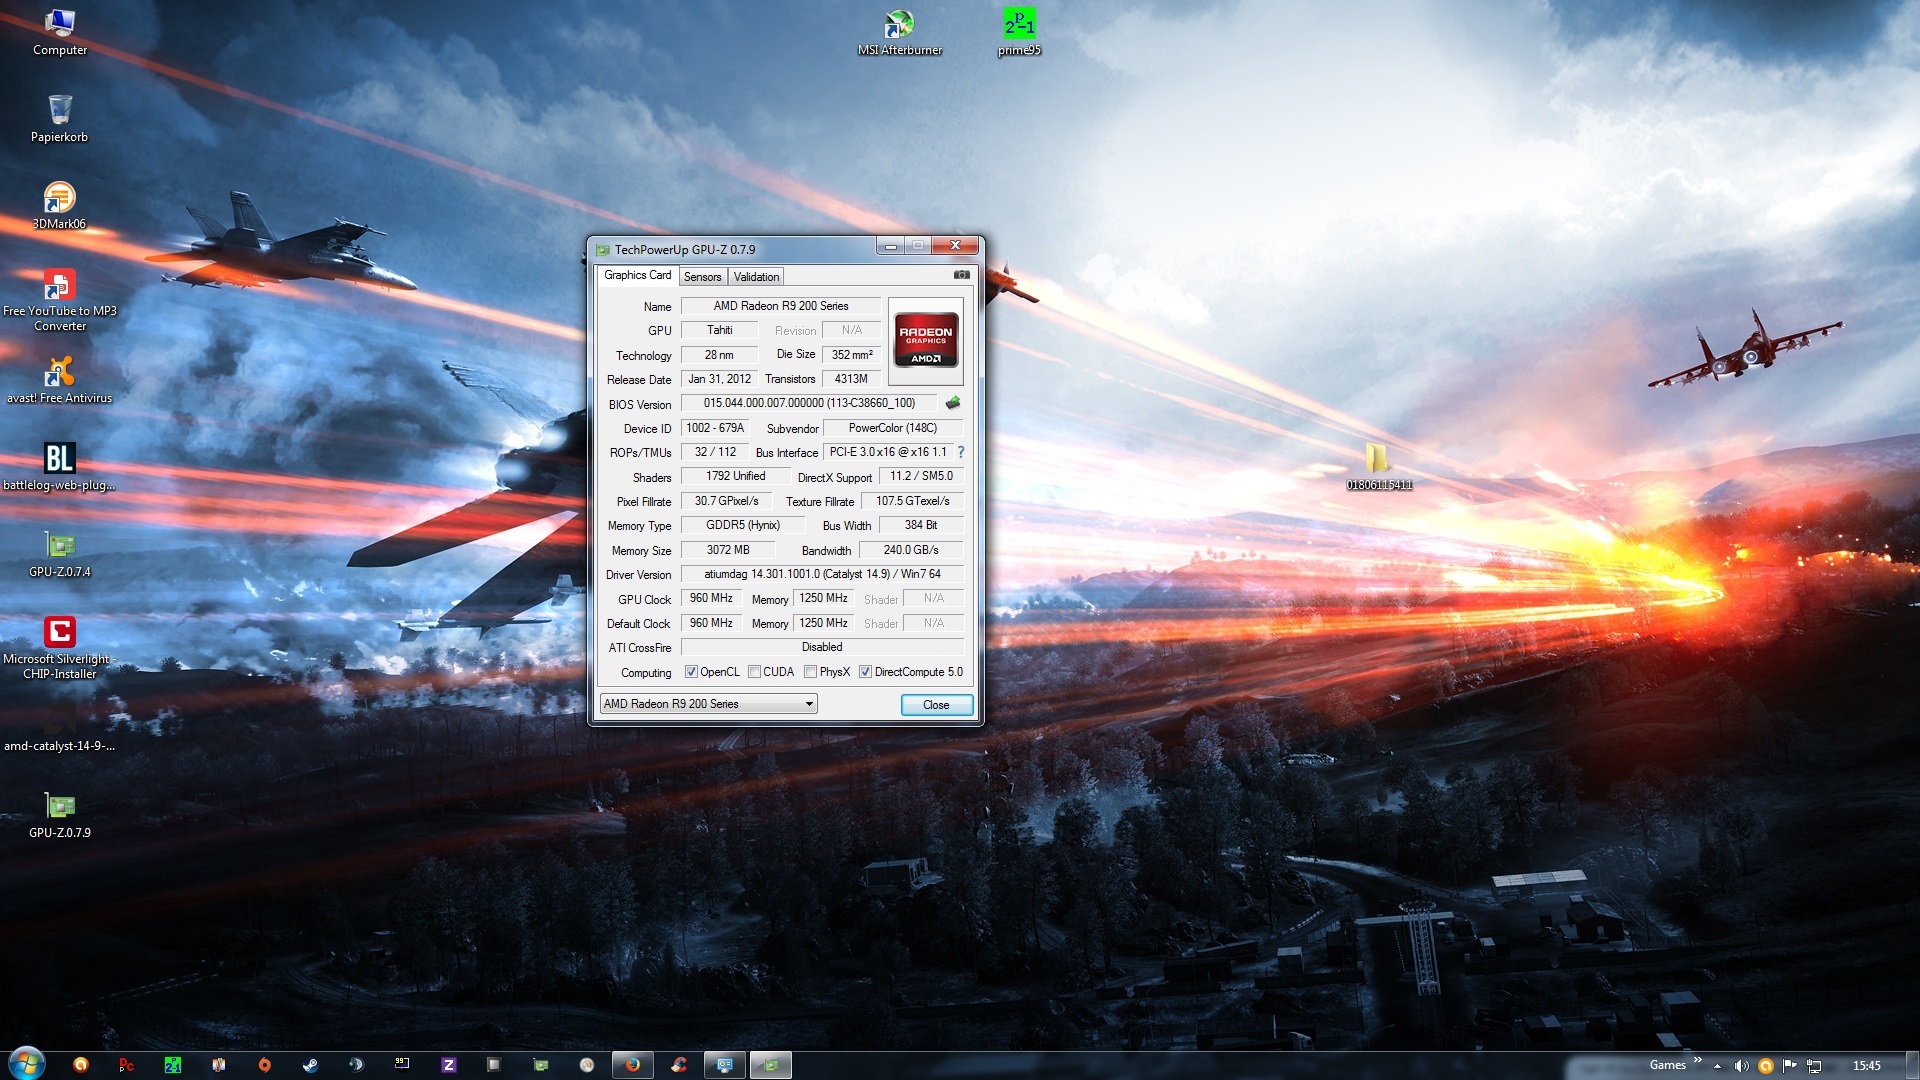Show hidden tray icons arrow
This screenshot has height=1080, width=1920.
click(1717, 1066)
